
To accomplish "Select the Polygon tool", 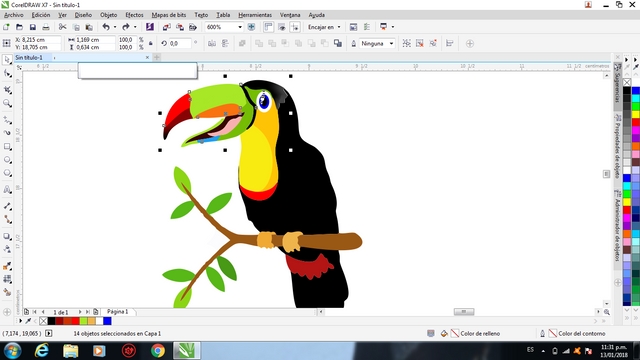I will 7,173.
